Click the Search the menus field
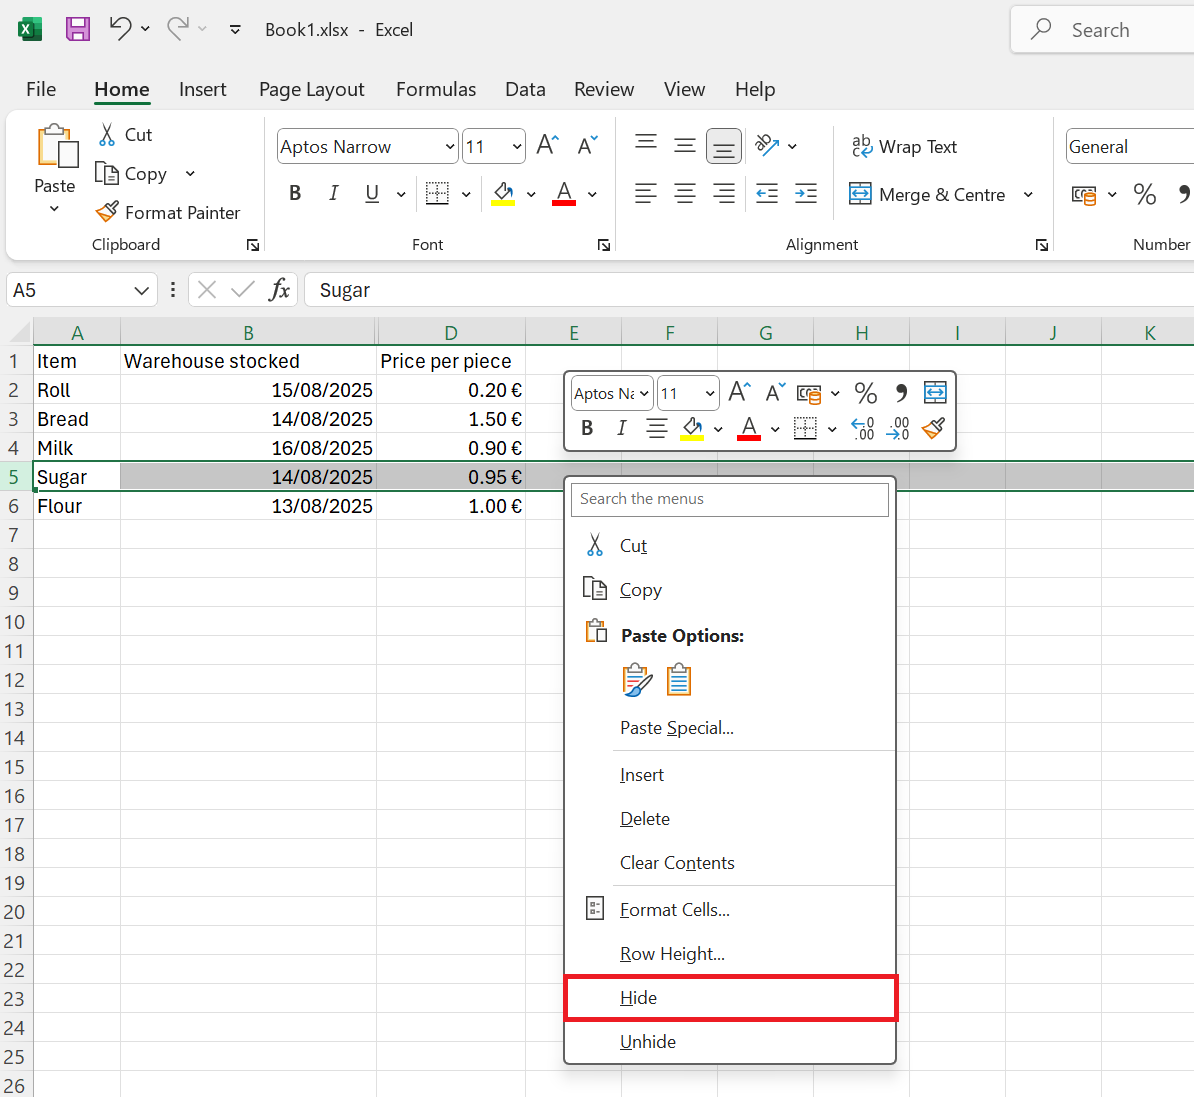Screen dimensions: 1194x1097 tap(729, 499)
